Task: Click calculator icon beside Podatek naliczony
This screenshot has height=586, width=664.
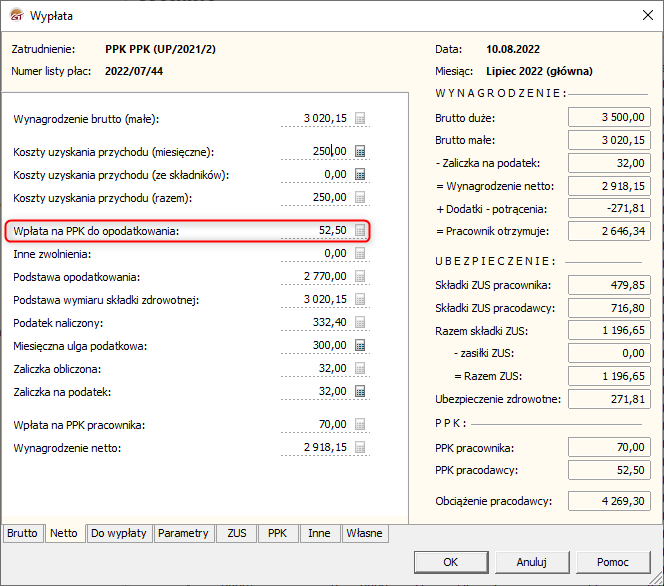Action: click(360, 323)
